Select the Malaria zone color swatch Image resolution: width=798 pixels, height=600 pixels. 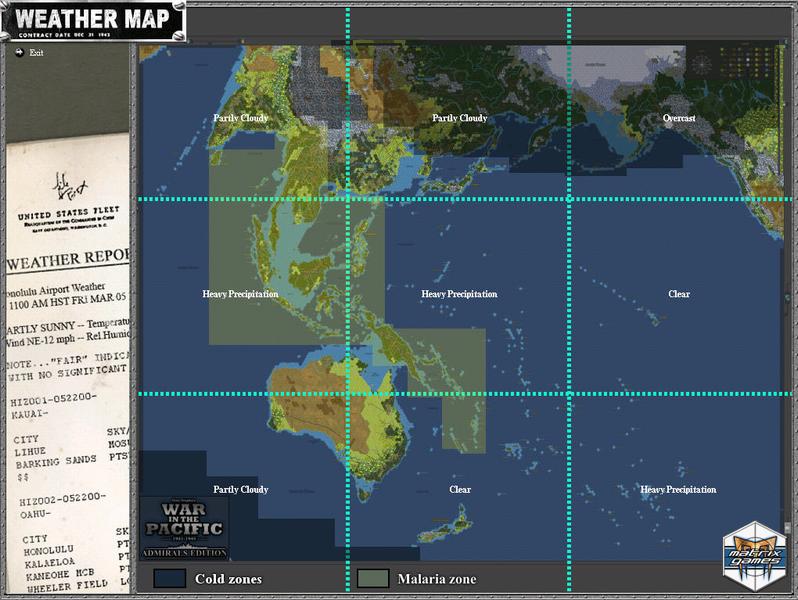tap(372, 578)
